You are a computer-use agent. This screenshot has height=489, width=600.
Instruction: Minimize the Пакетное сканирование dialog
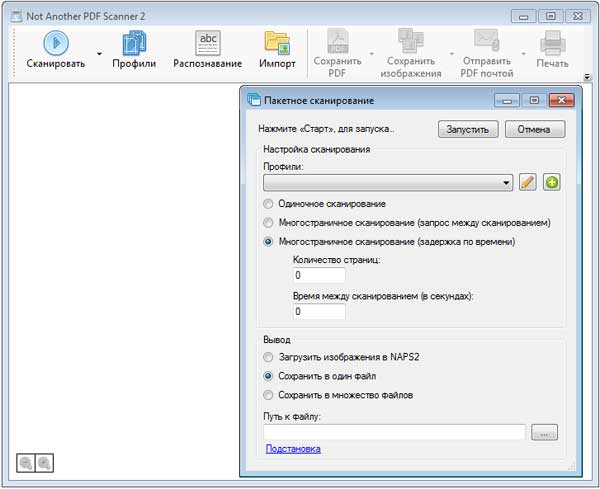pos(507,100)
